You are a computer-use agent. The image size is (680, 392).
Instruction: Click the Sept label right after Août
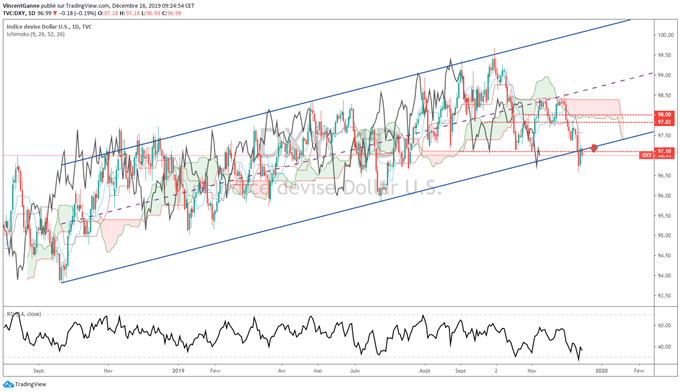[461, 371]
